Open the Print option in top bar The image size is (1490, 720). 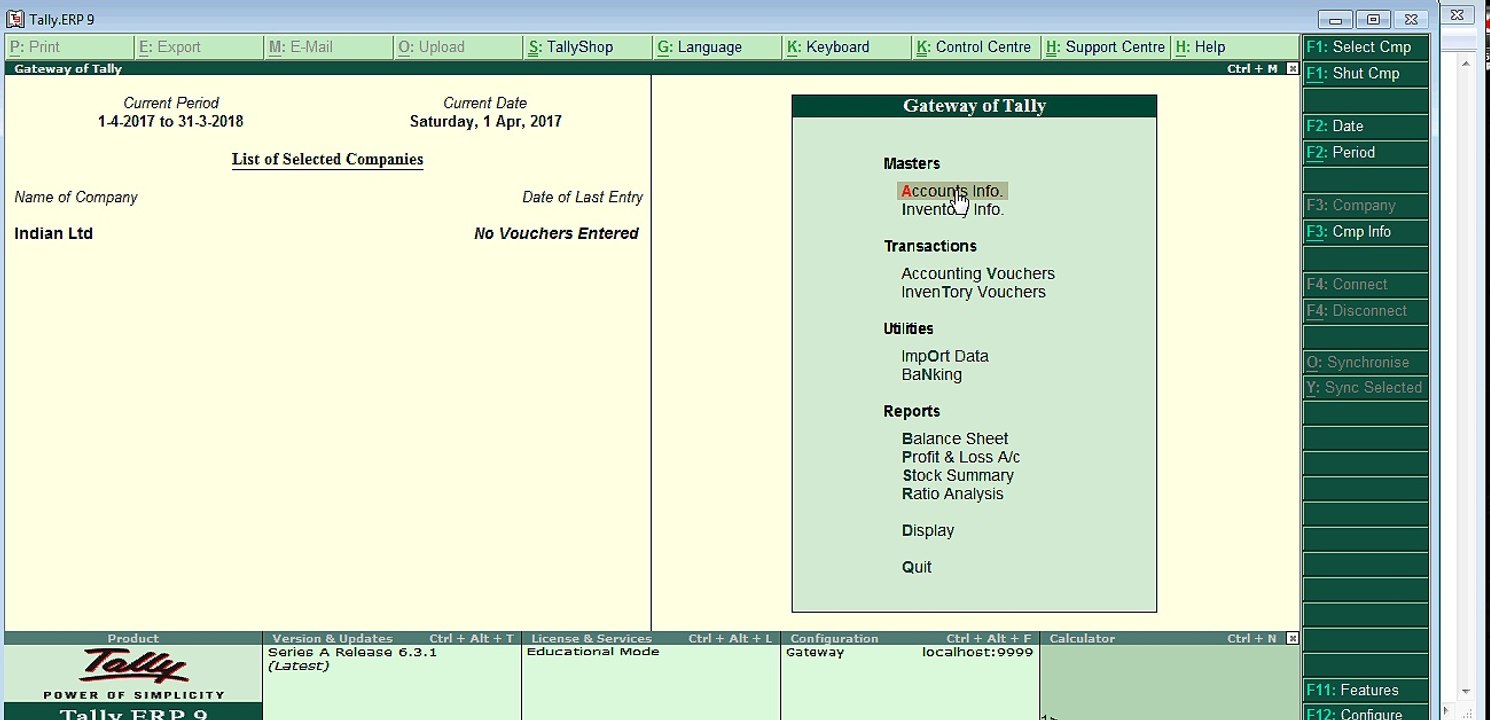click(69, 47)
